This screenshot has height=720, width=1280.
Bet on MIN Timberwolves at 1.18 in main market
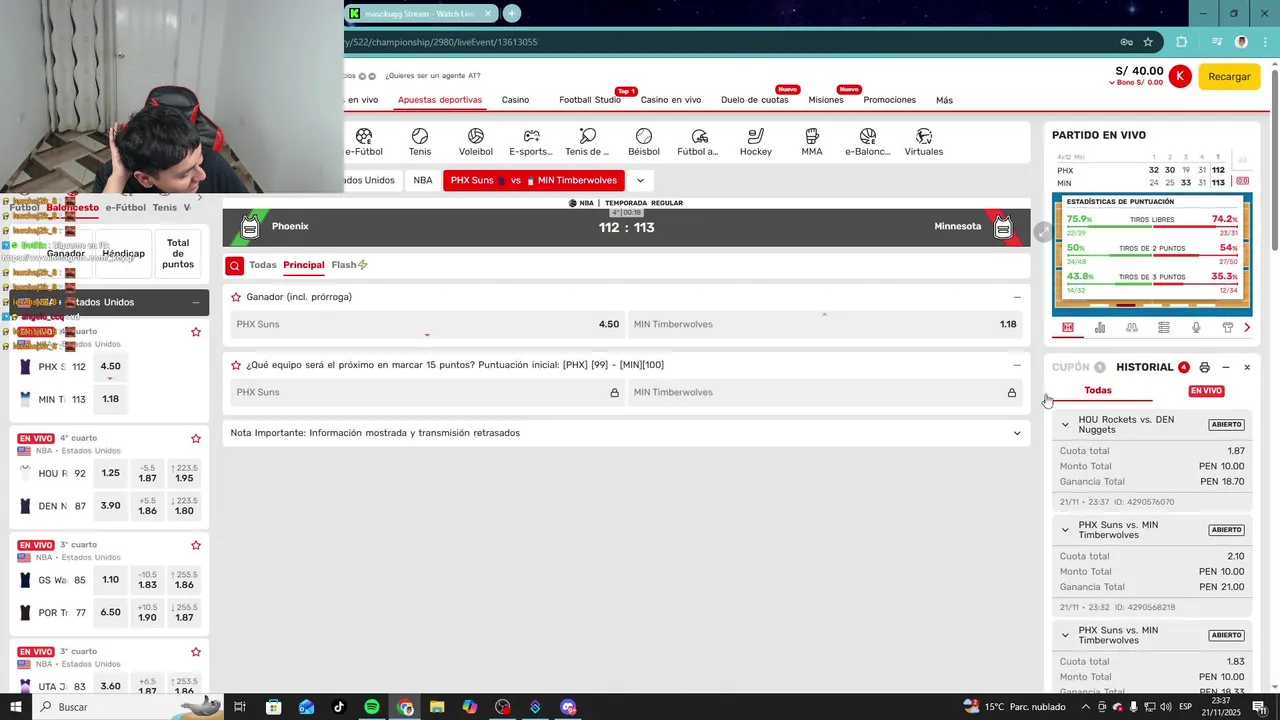[x=825, y=324]
